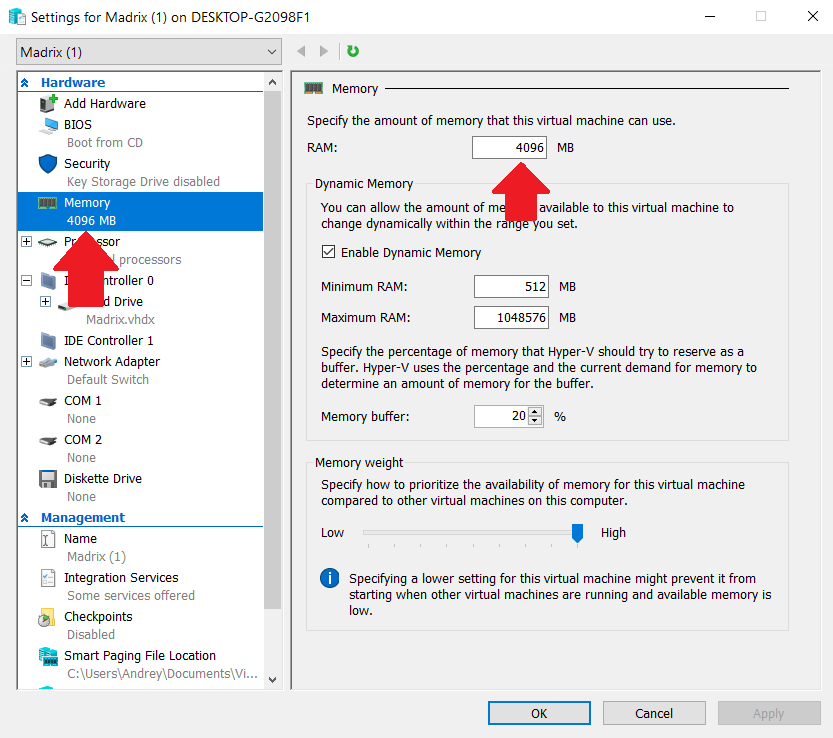The height and width of the screenshot is (738, 833).
Task: Click the Processor chip icon
Action: click(x=48, y=242)
